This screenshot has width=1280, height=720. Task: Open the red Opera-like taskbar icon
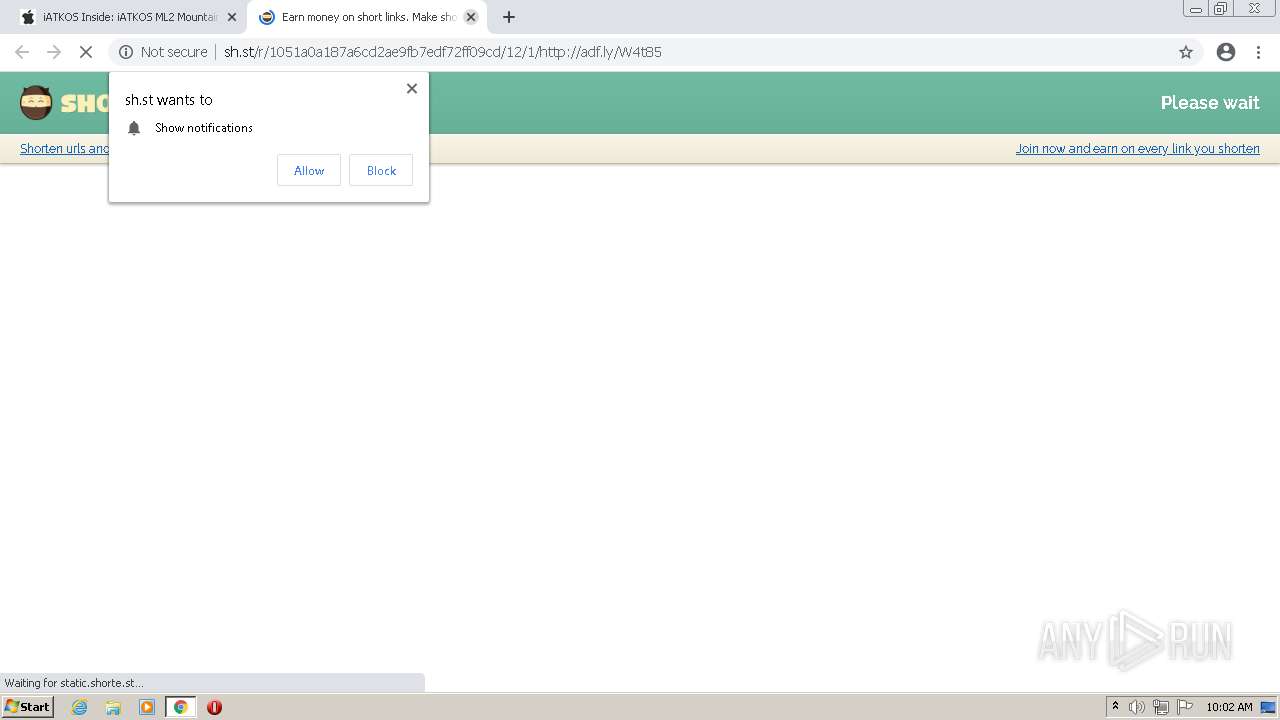(214, 707)
